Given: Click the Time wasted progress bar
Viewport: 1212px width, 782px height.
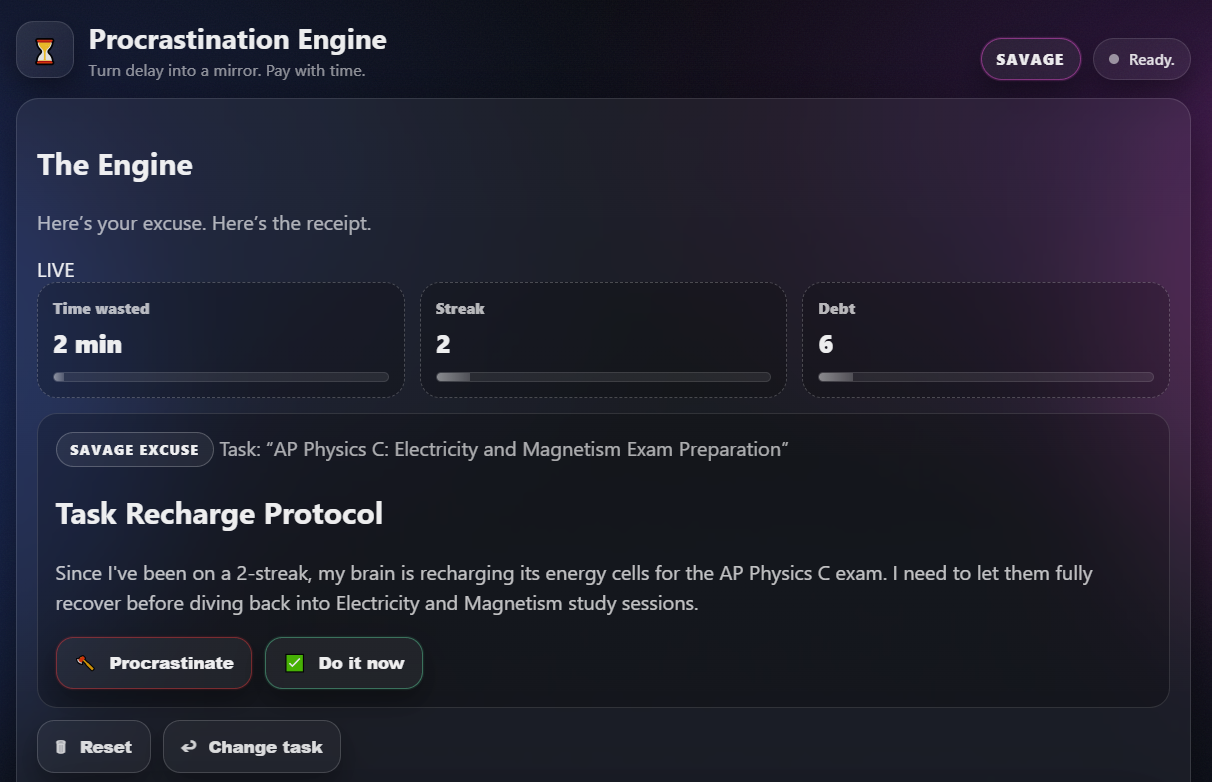Looking at the screenshot, I should pos(221,377).
